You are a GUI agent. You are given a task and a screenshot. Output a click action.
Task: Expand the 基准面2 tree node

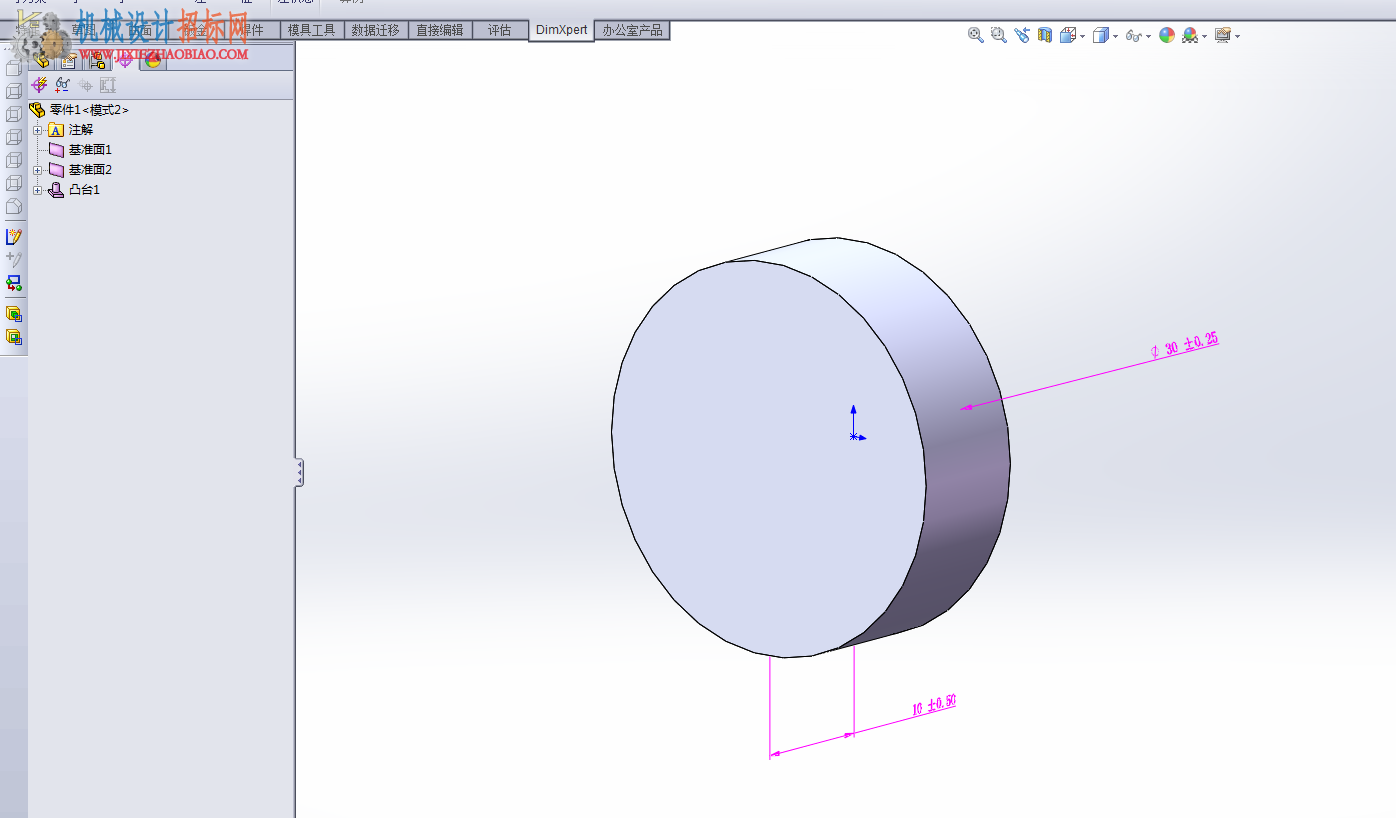(x=37, y=170)
